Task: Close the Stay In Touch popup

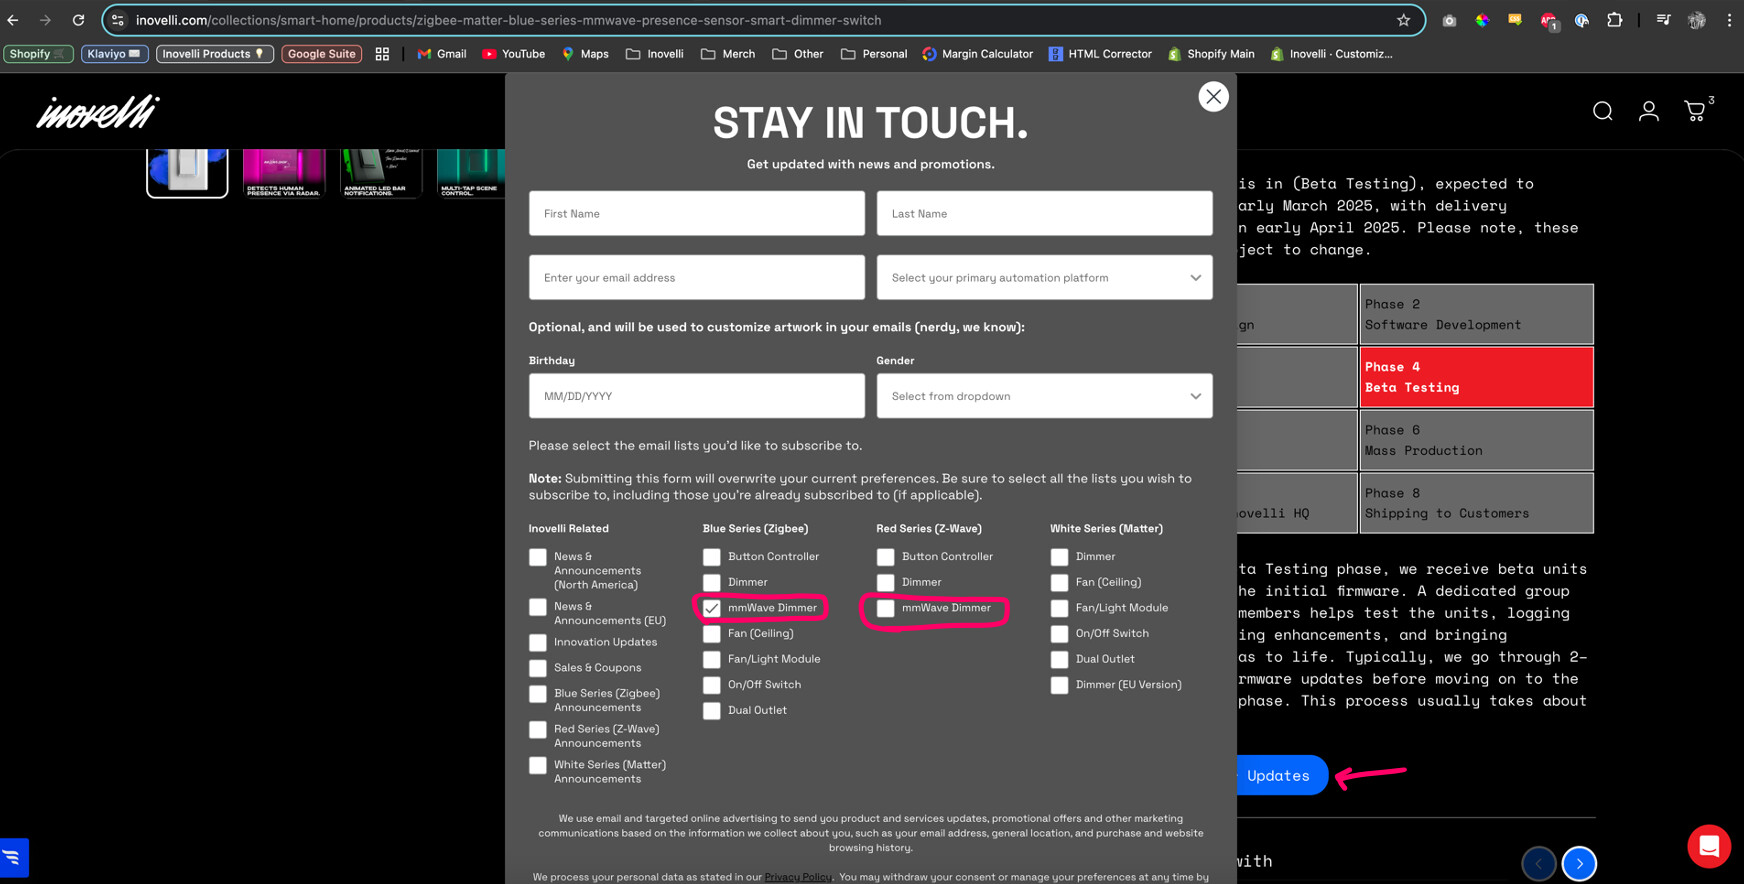Action: coord(1213,97)
